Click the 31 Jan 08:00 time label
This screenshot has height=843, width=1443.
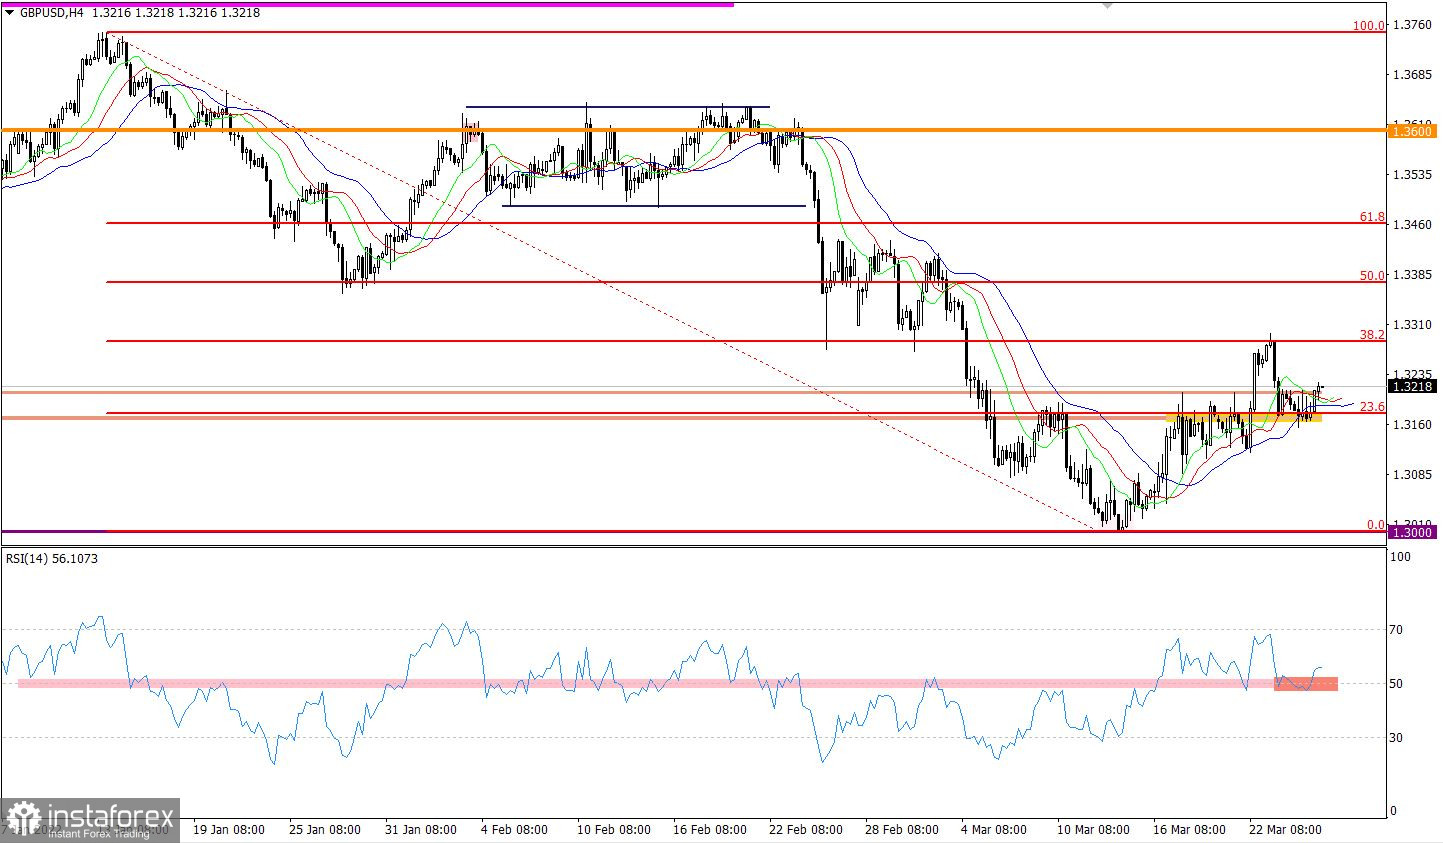pos(421,830)
